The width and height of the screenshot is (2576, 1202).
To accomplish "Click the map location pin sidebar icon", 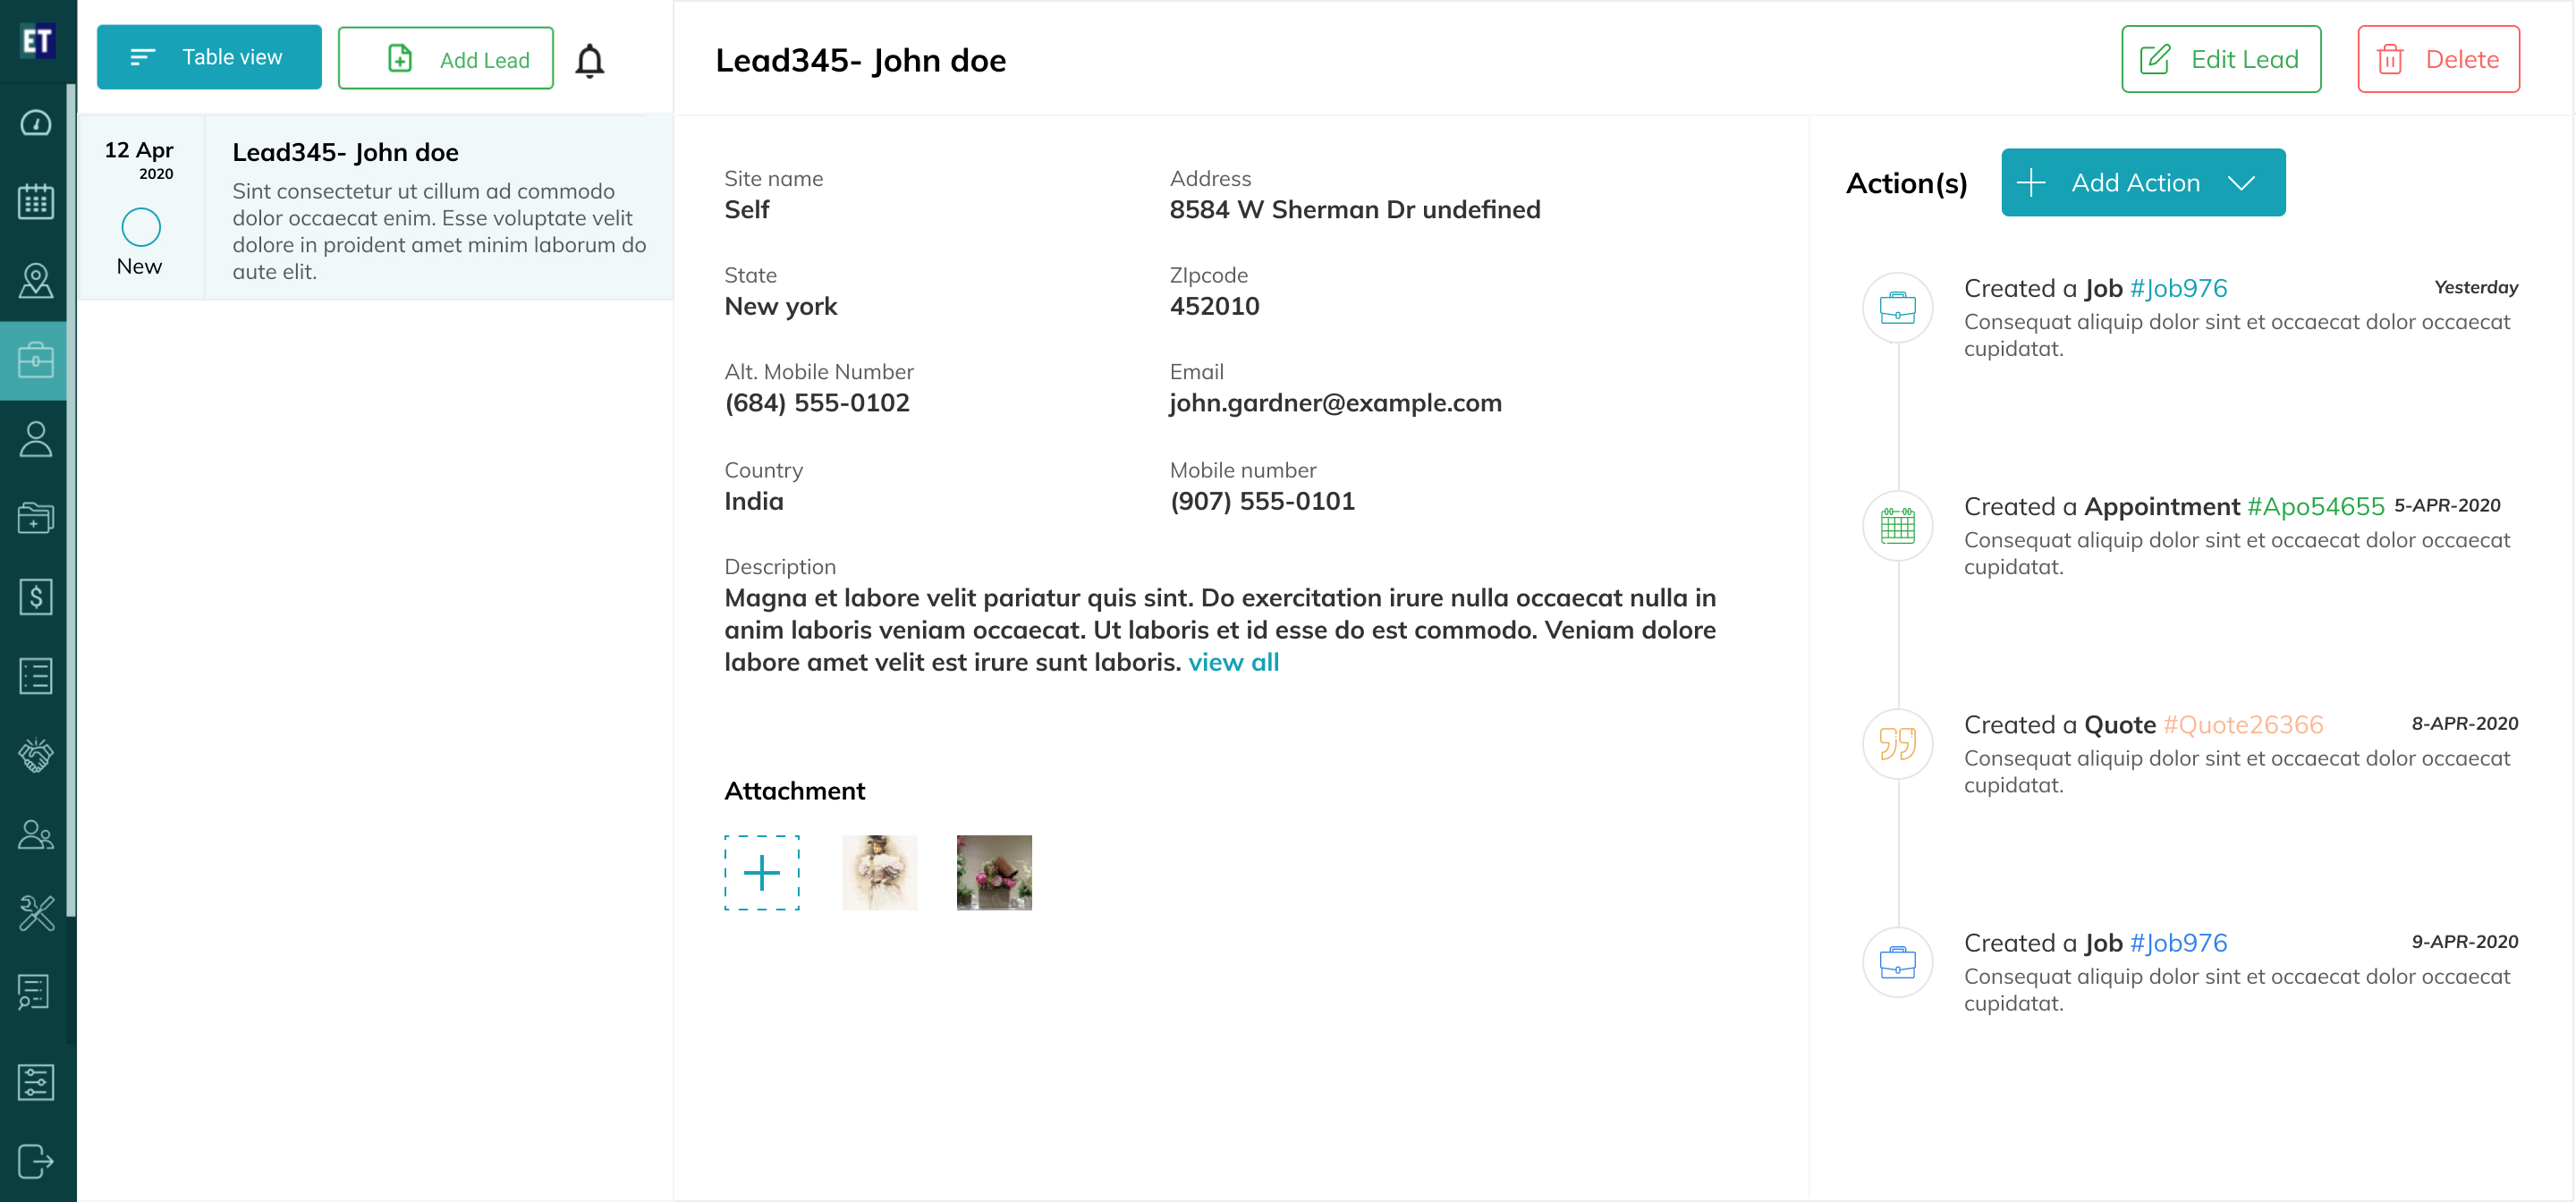I will 36,281.
